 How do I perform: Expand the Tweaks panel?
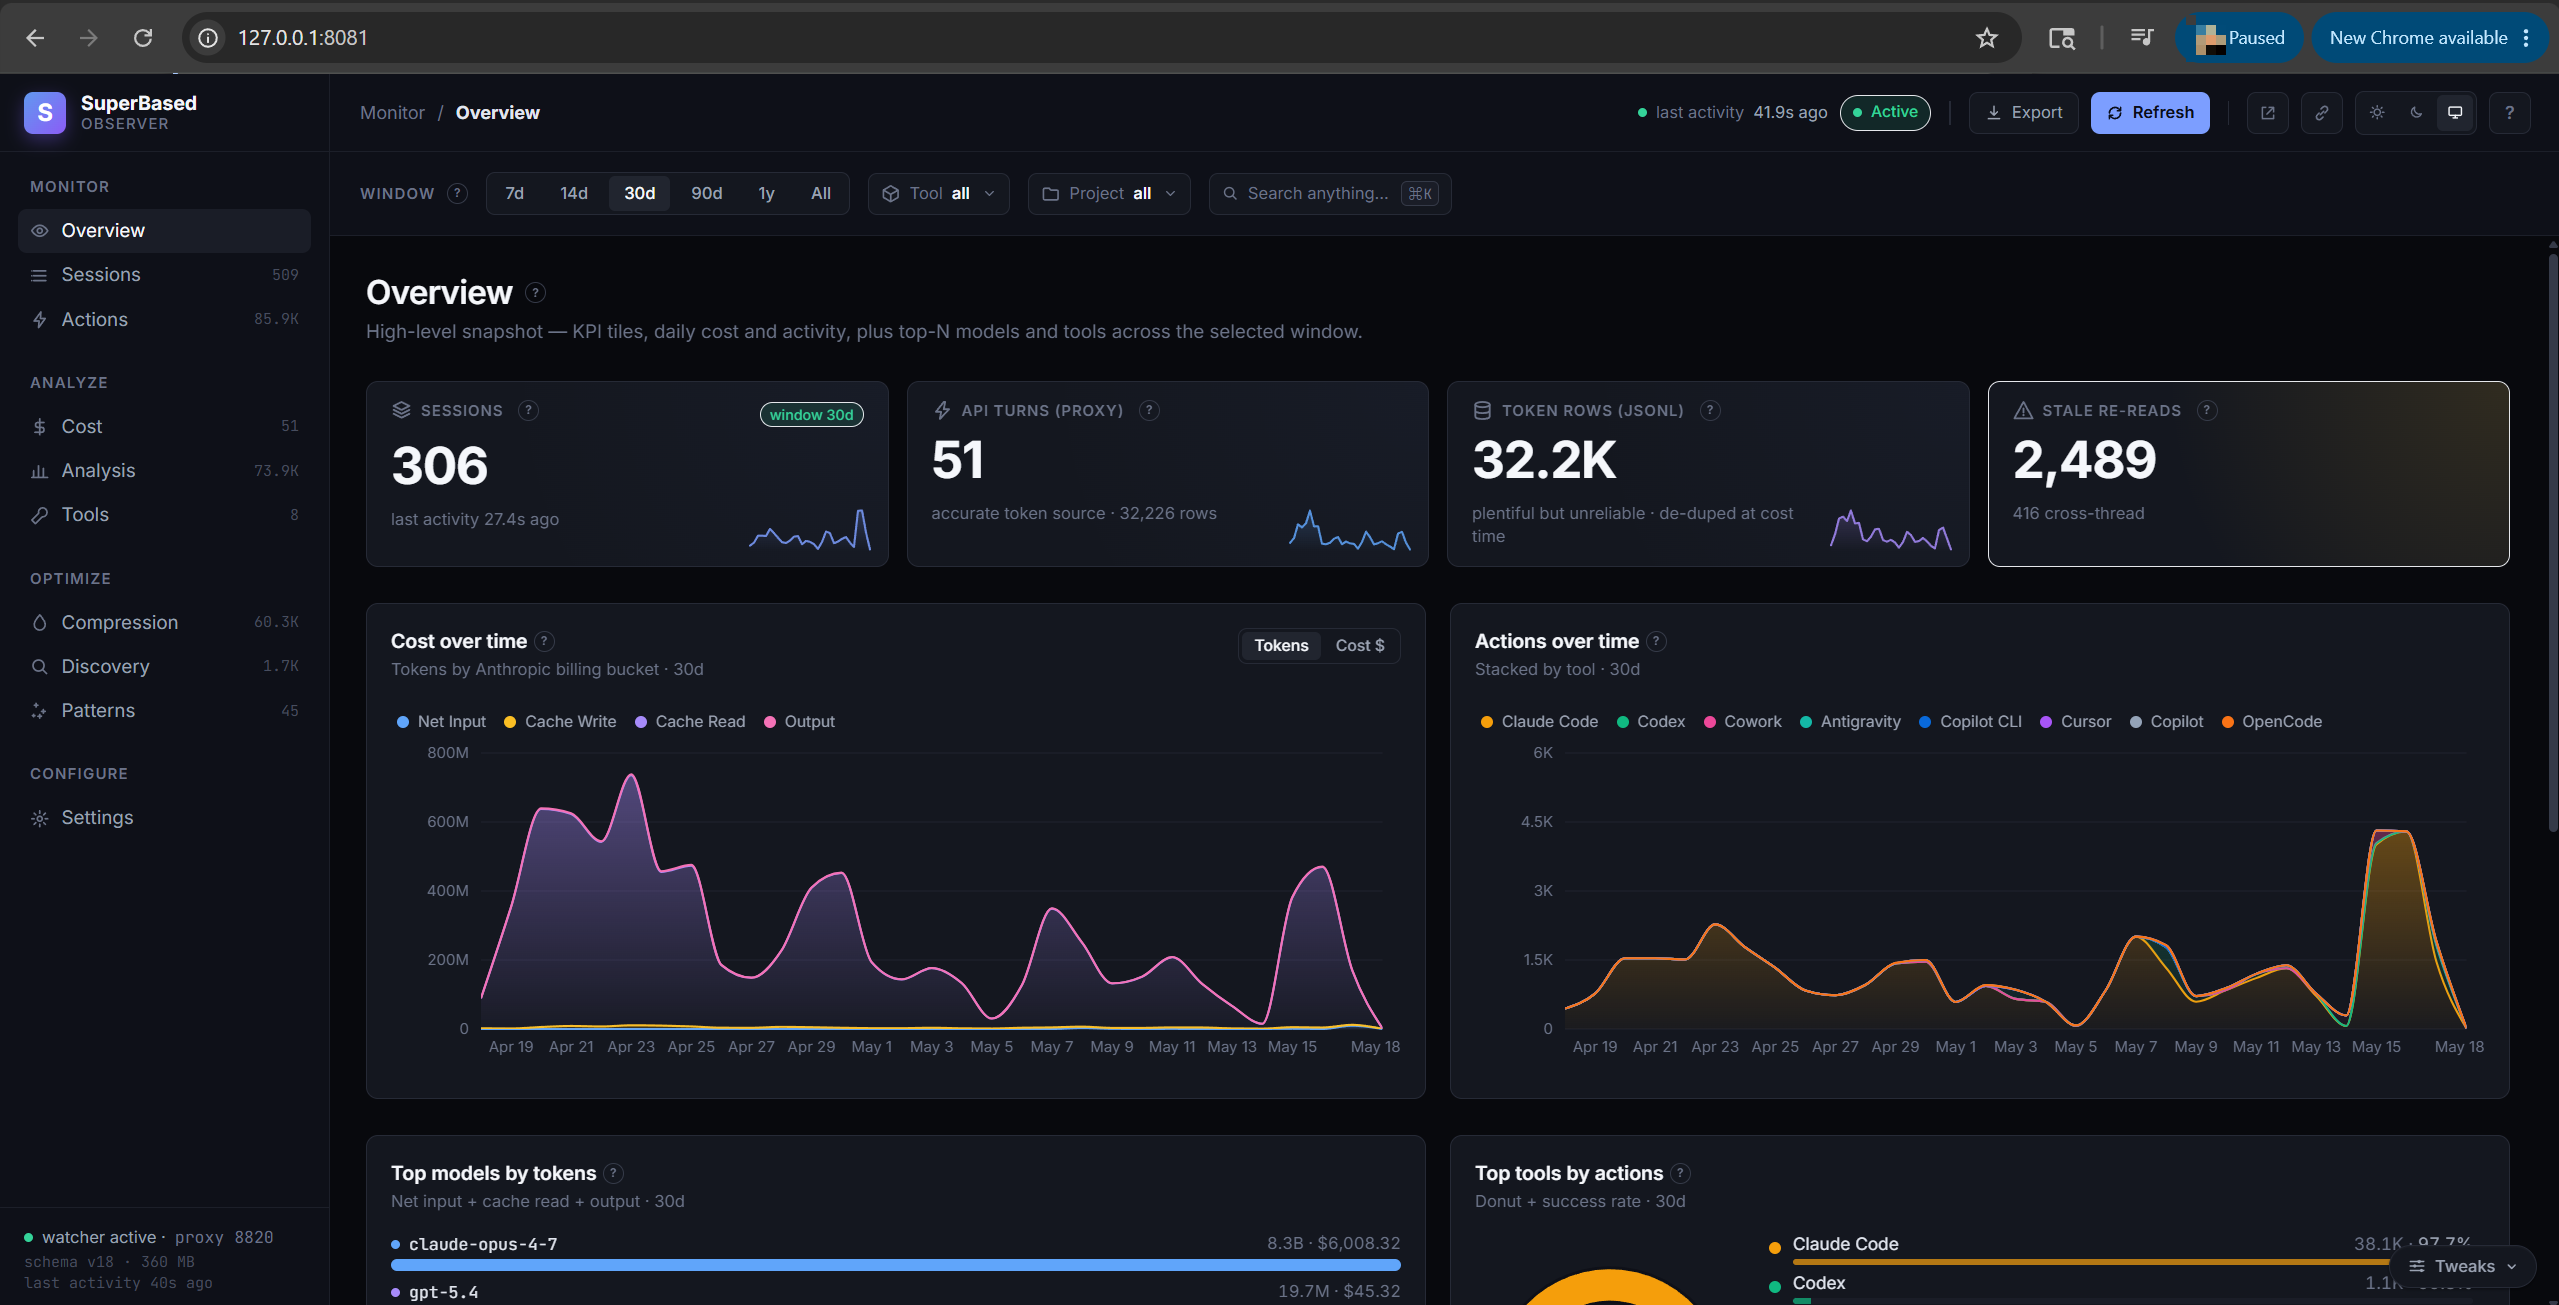tap(2463, 1266)
